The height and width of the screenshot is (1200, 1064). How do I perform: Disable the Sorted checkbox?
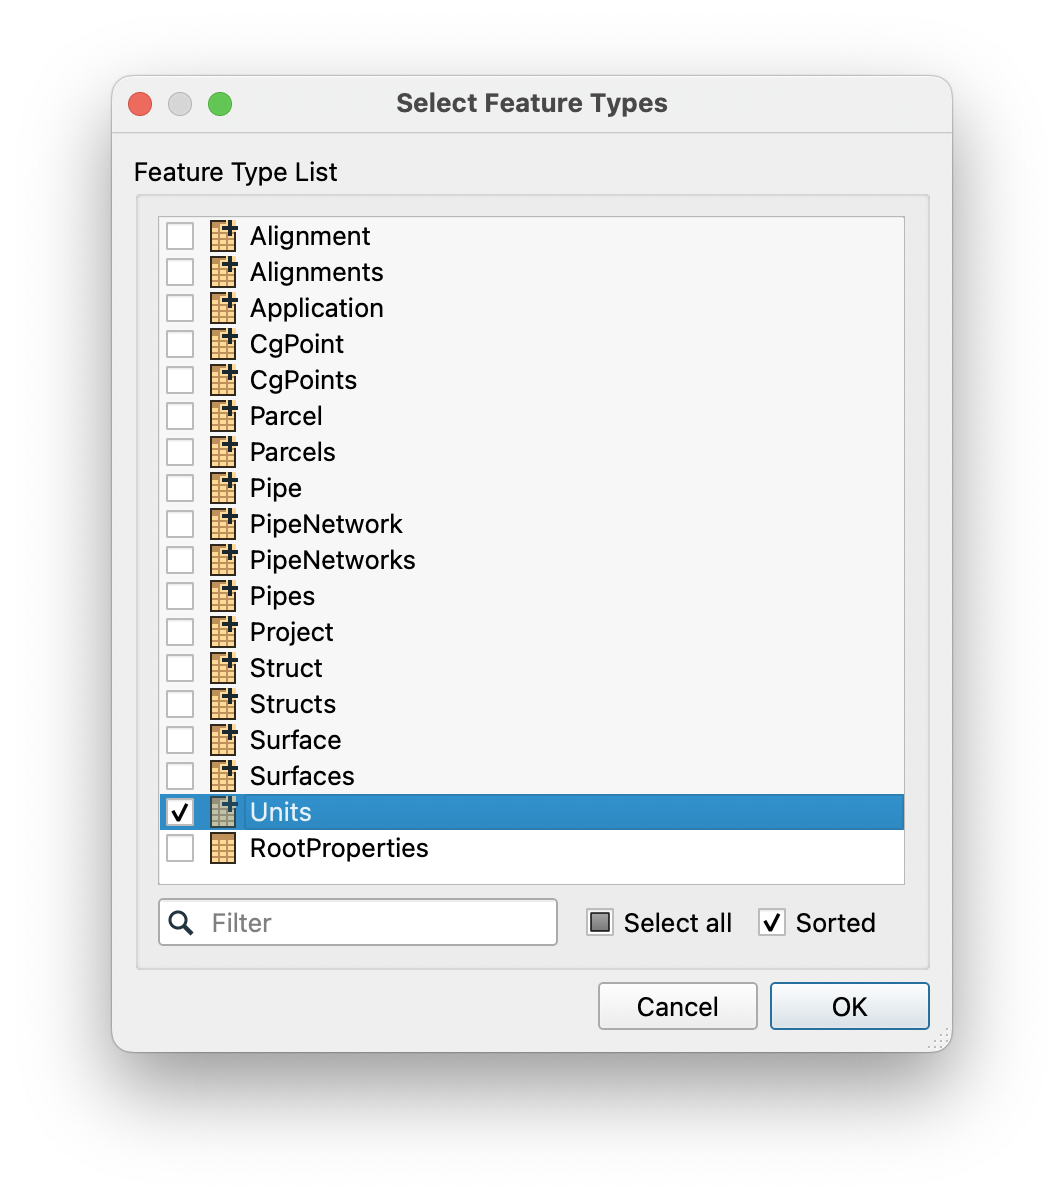pyautogui.click(x=772, y=922)
